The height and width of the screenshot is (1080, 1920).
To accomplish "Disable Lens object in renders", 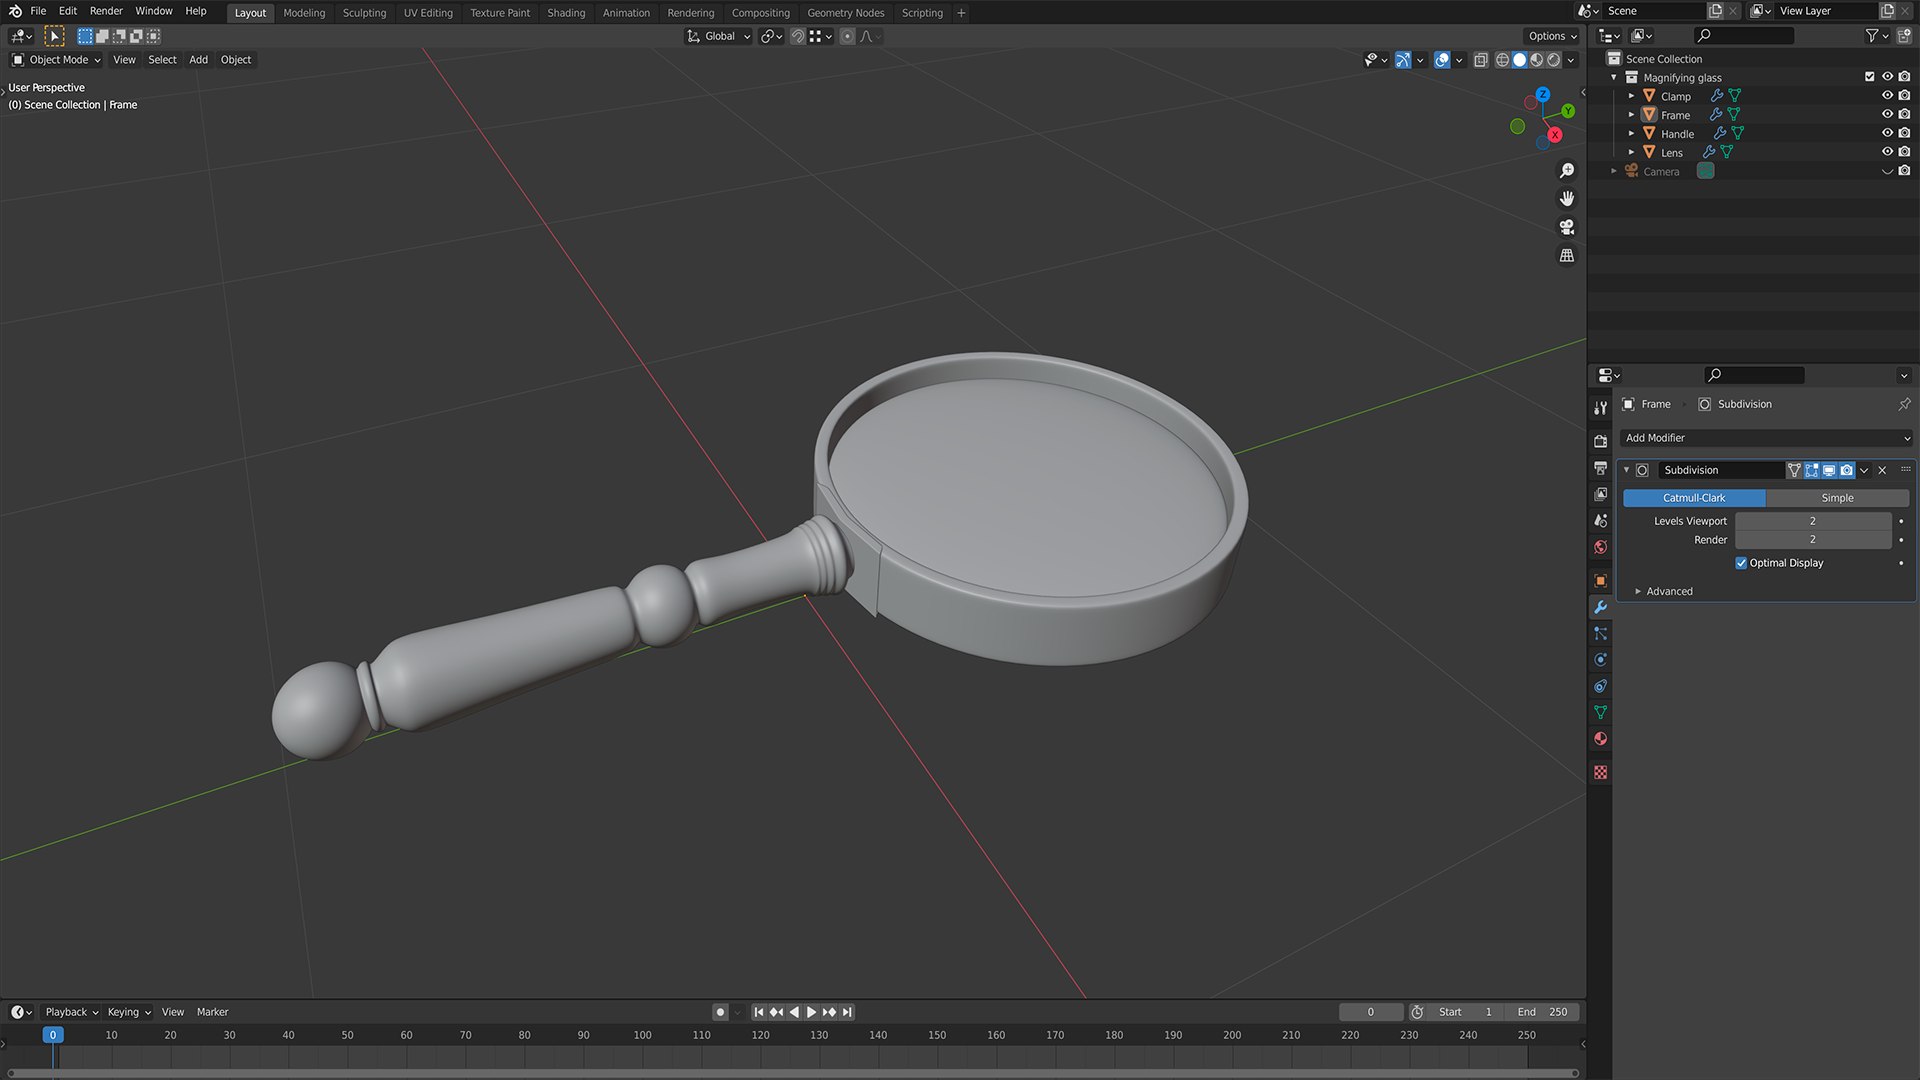I will pyautogui.click(x=1904, y=152).
